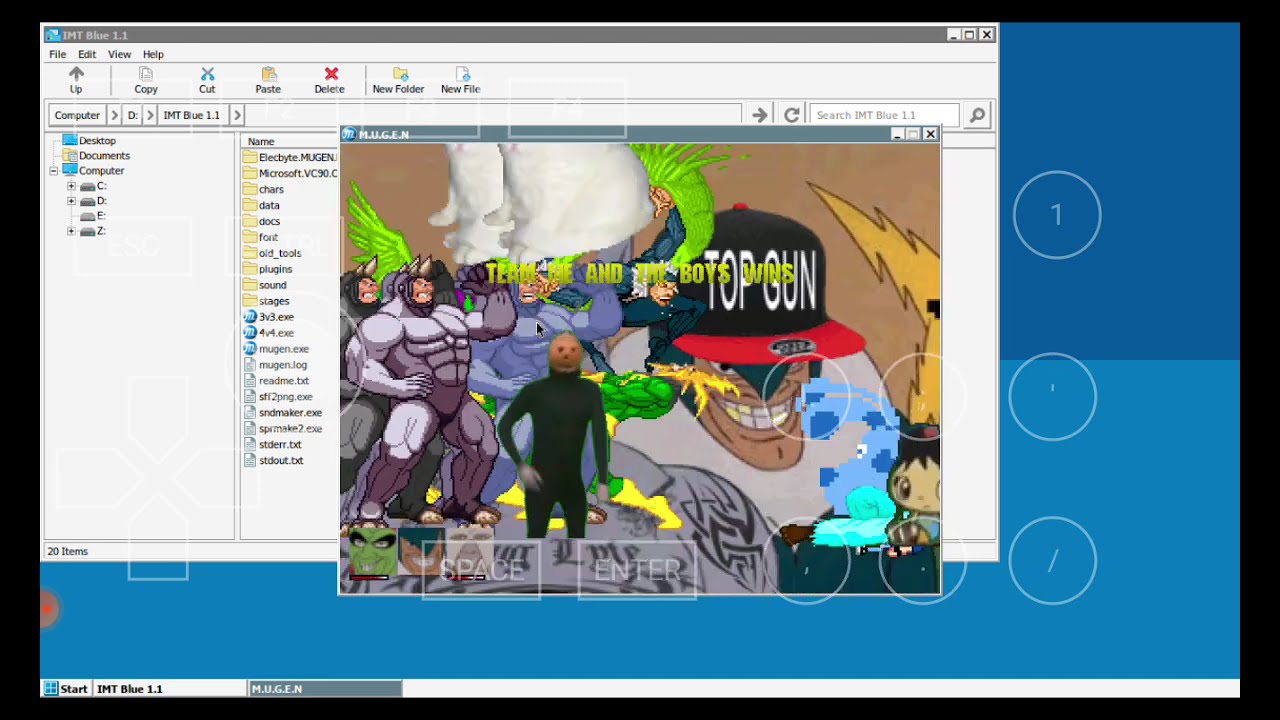
Task: Select the 4v4.exe file icon
Action: (x=250, y=333)
